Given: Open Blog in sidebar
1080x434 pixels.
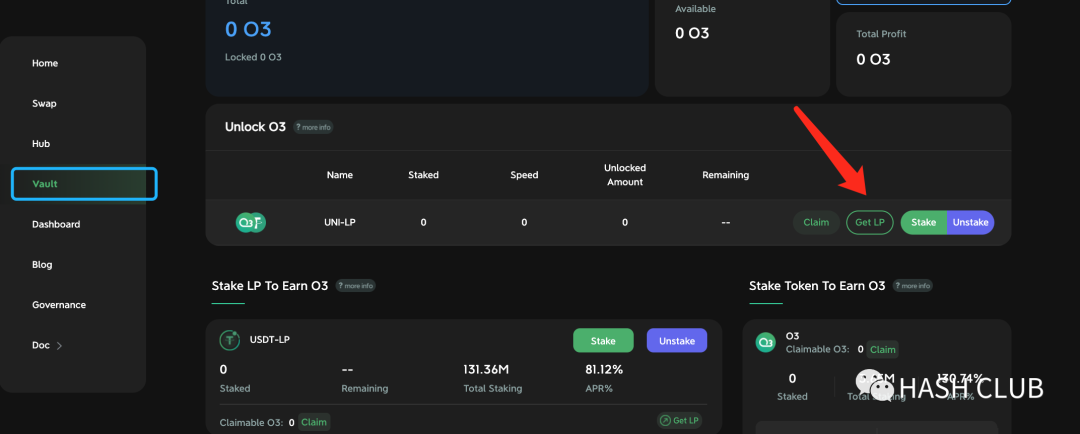Looking at the screenshot, I should pyautogui.click(x=42, y=265).
